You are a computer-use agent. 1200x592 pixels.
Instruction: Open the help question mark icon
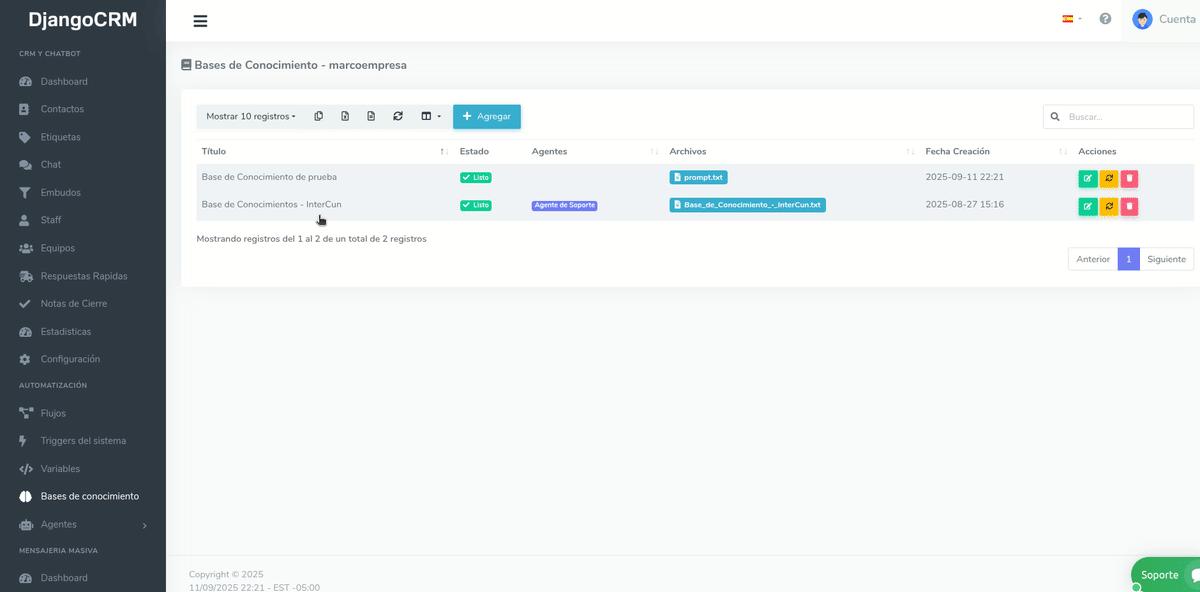click(1105, 19)
